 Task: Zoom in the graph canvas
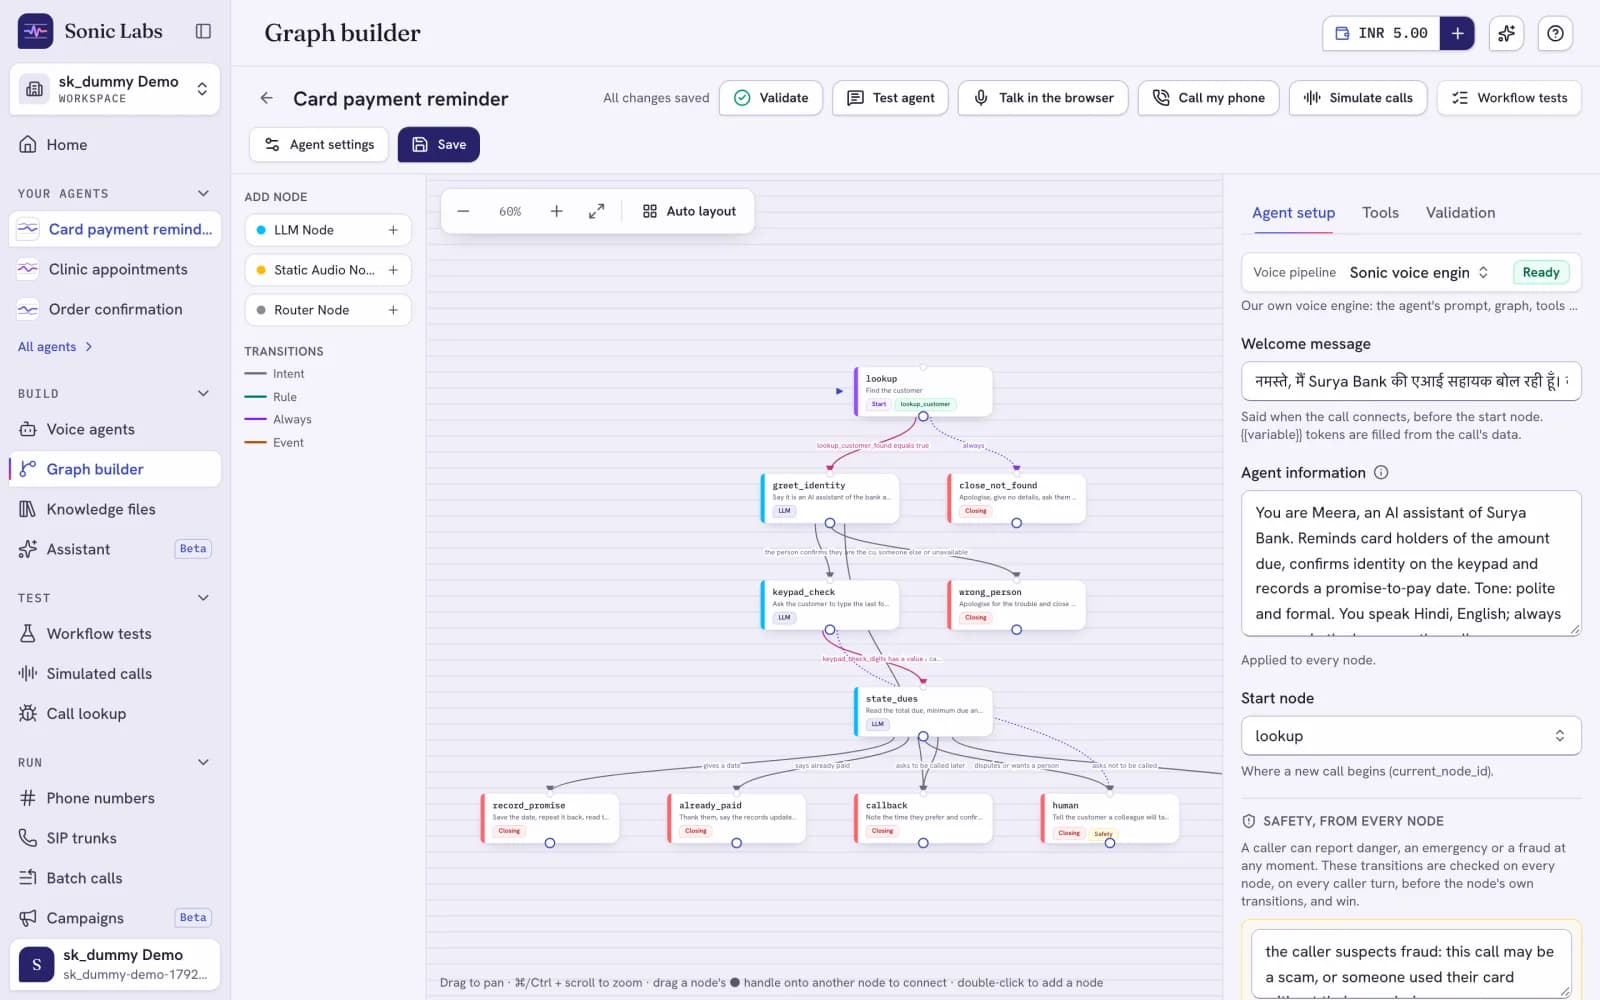[556, 211]
